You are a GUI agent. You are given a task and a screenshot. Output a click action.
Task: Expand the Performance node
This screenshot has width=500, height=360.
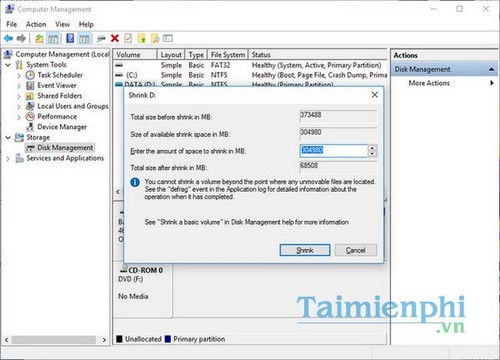pyautogui.click(x=19, y=117)
